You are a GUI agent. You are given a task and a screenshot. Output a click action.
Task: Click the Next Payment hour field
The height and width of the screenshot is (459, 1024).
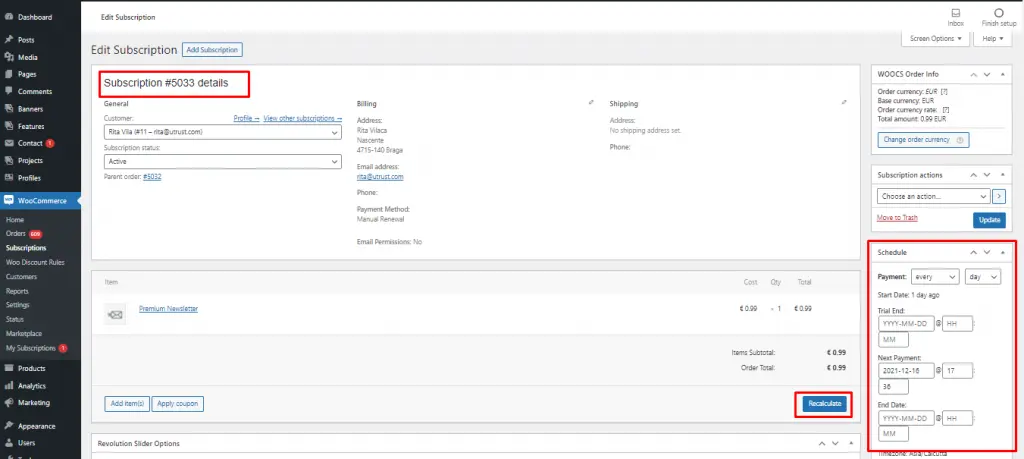(x=957, y=370)
